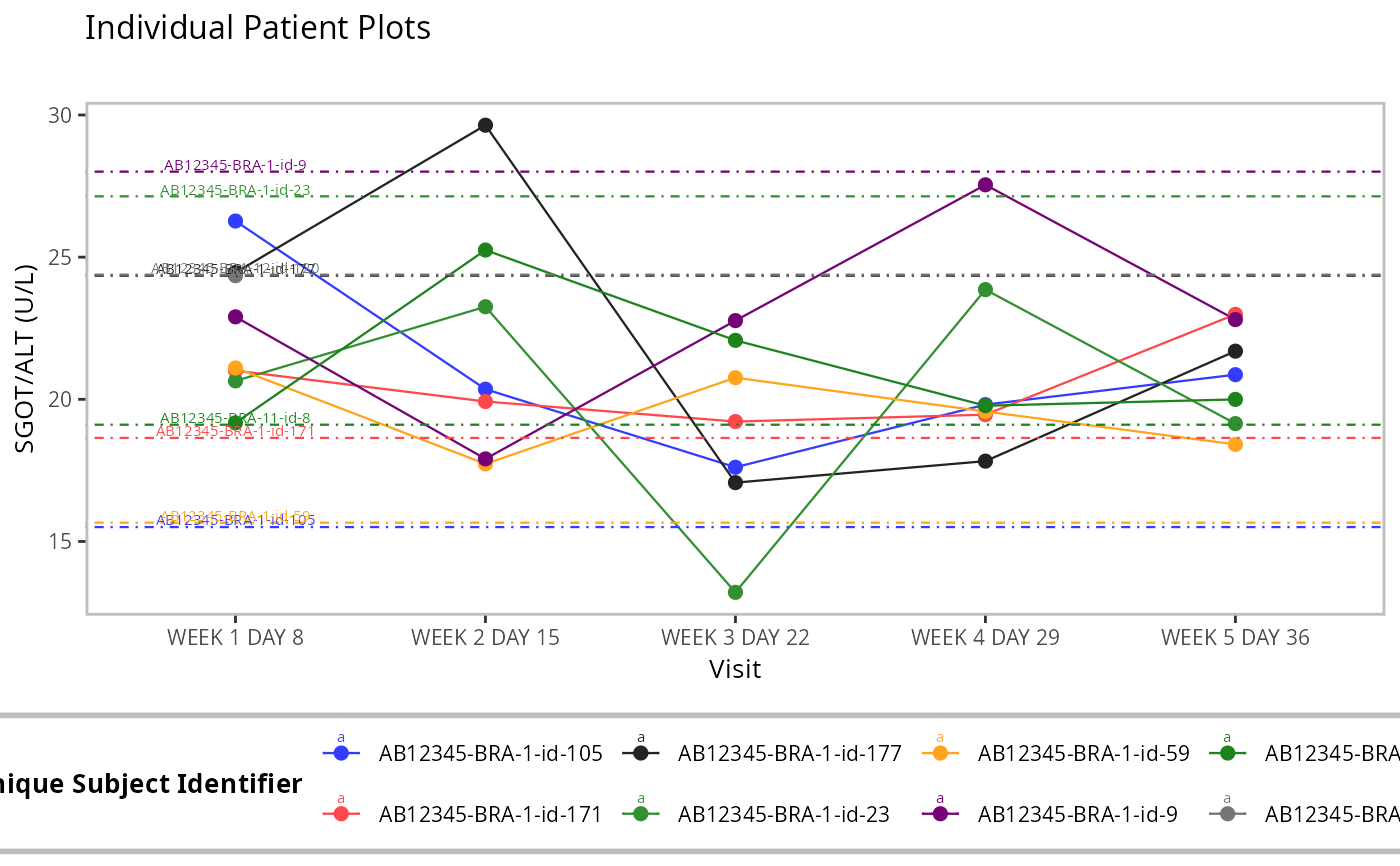The image size is (1400, 866).
Task: Select the blue data point at WEEK 1 DAY 8
Action: [x=235, y=221]
